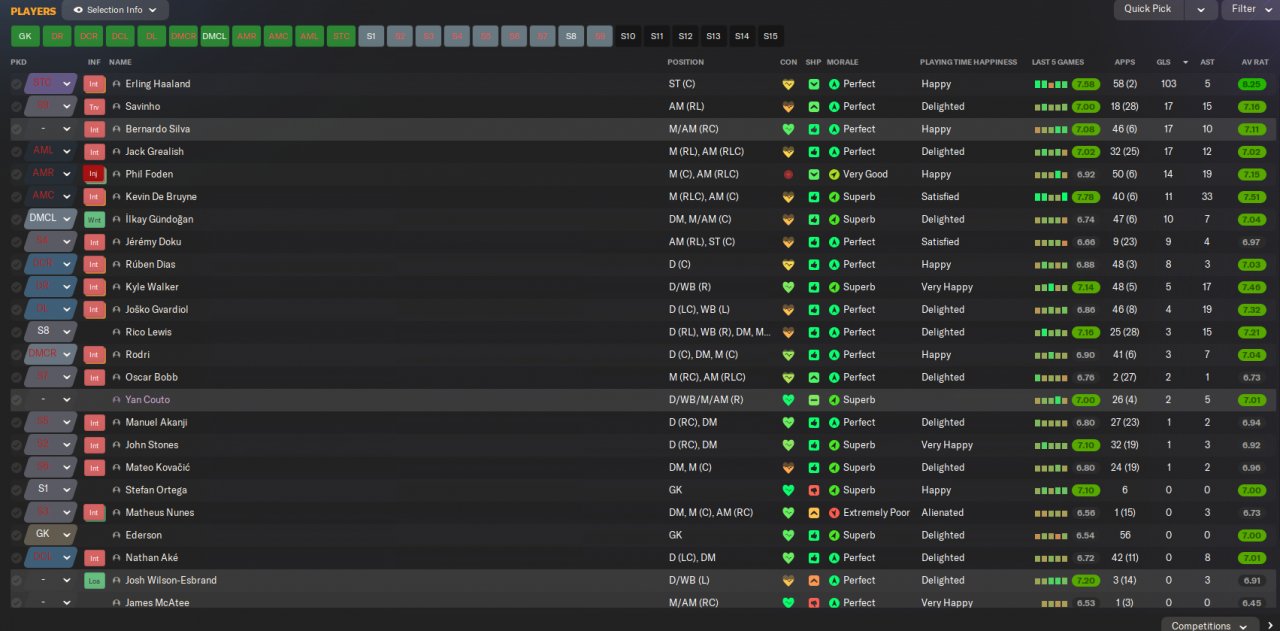Screen dimensions: 1280x631
Task: Select the STC position slot
Action: pyautogui.click(x=341, y=36)
